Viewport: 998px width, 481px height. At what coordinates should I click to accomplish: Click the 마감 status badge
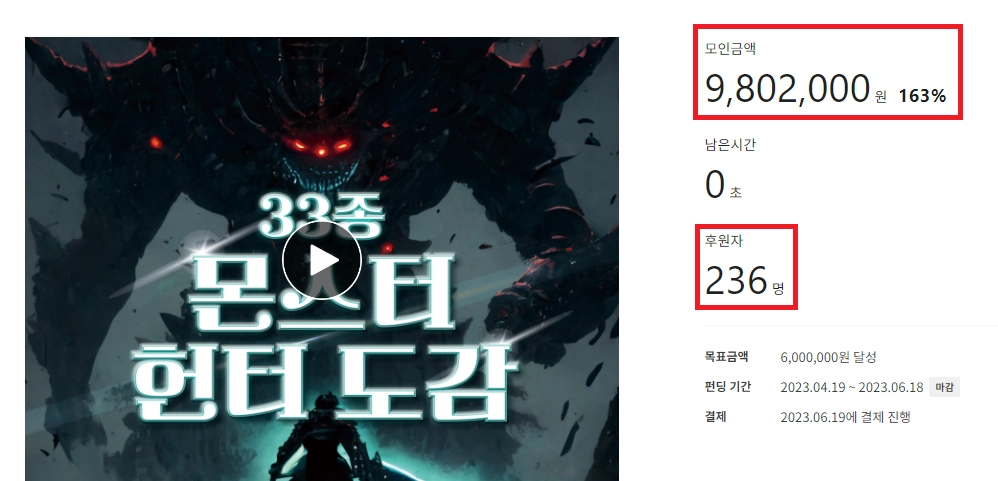point(945,387)
